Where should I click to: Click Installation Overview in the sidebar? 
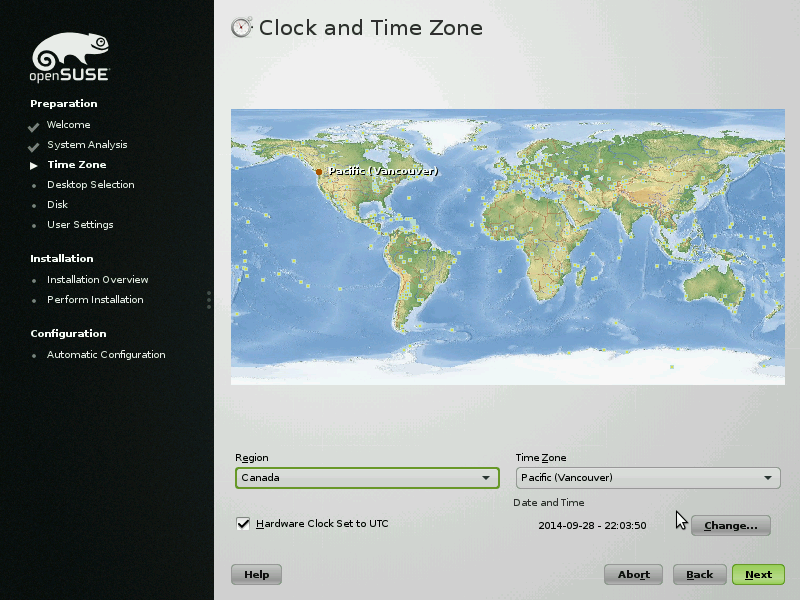tap(97, 280)
